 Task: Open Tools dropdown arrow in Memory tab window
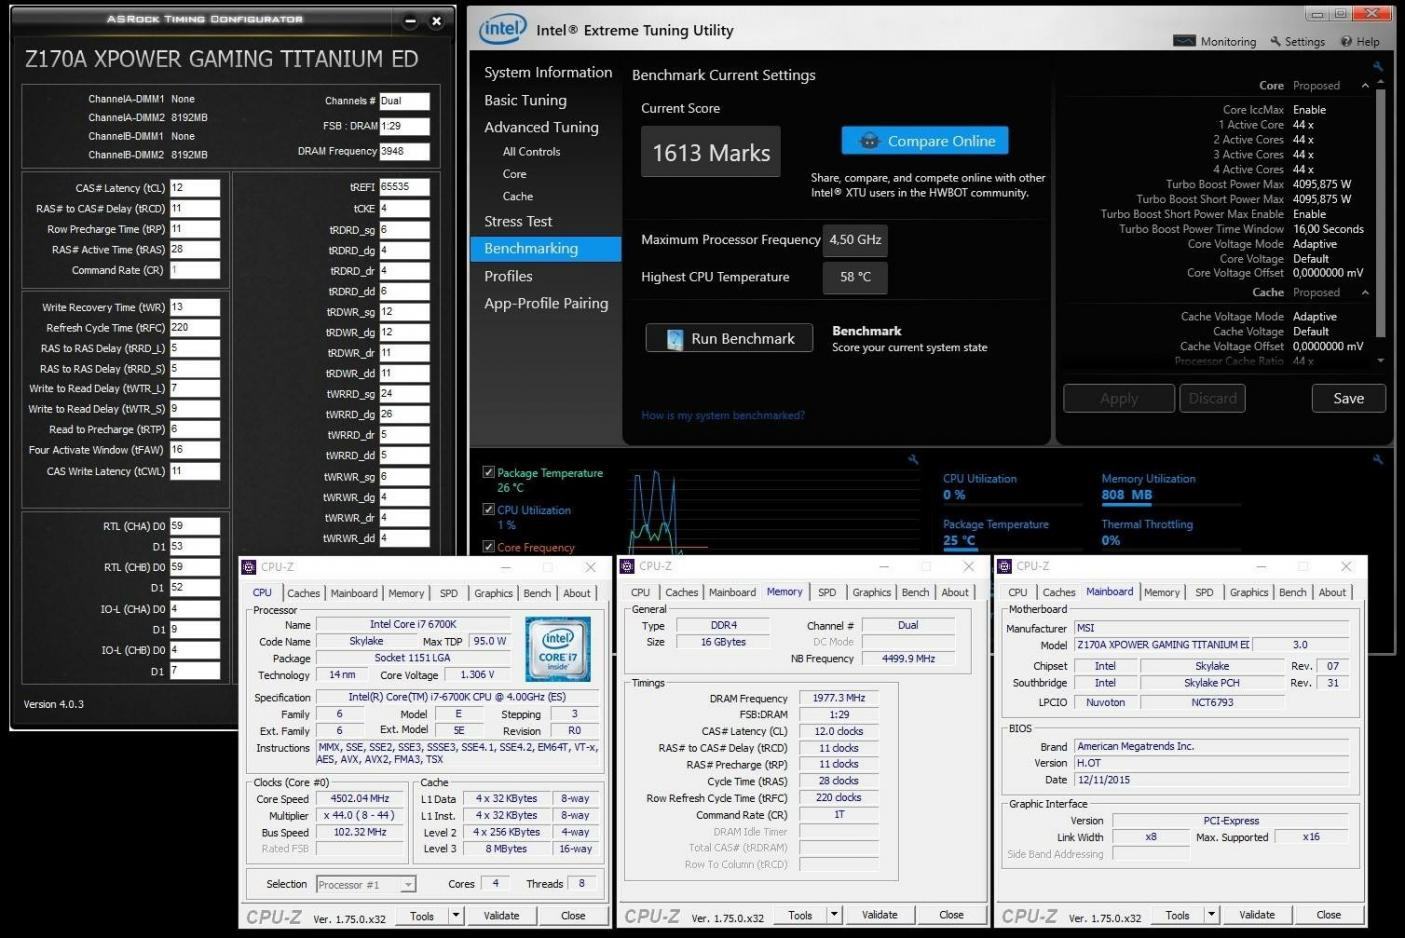[834, 915]
